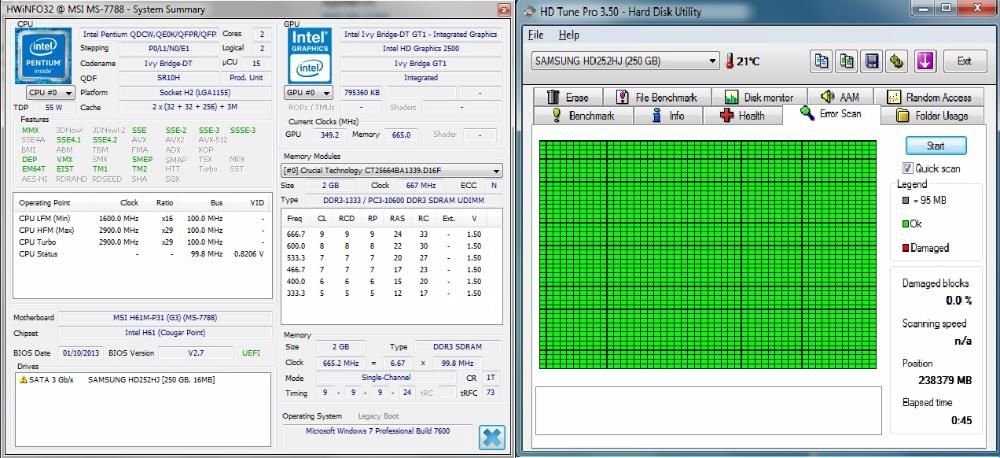Switch to the File Benchmark tab
This screenshot has height=458, width=1000.
click(657, 98)
